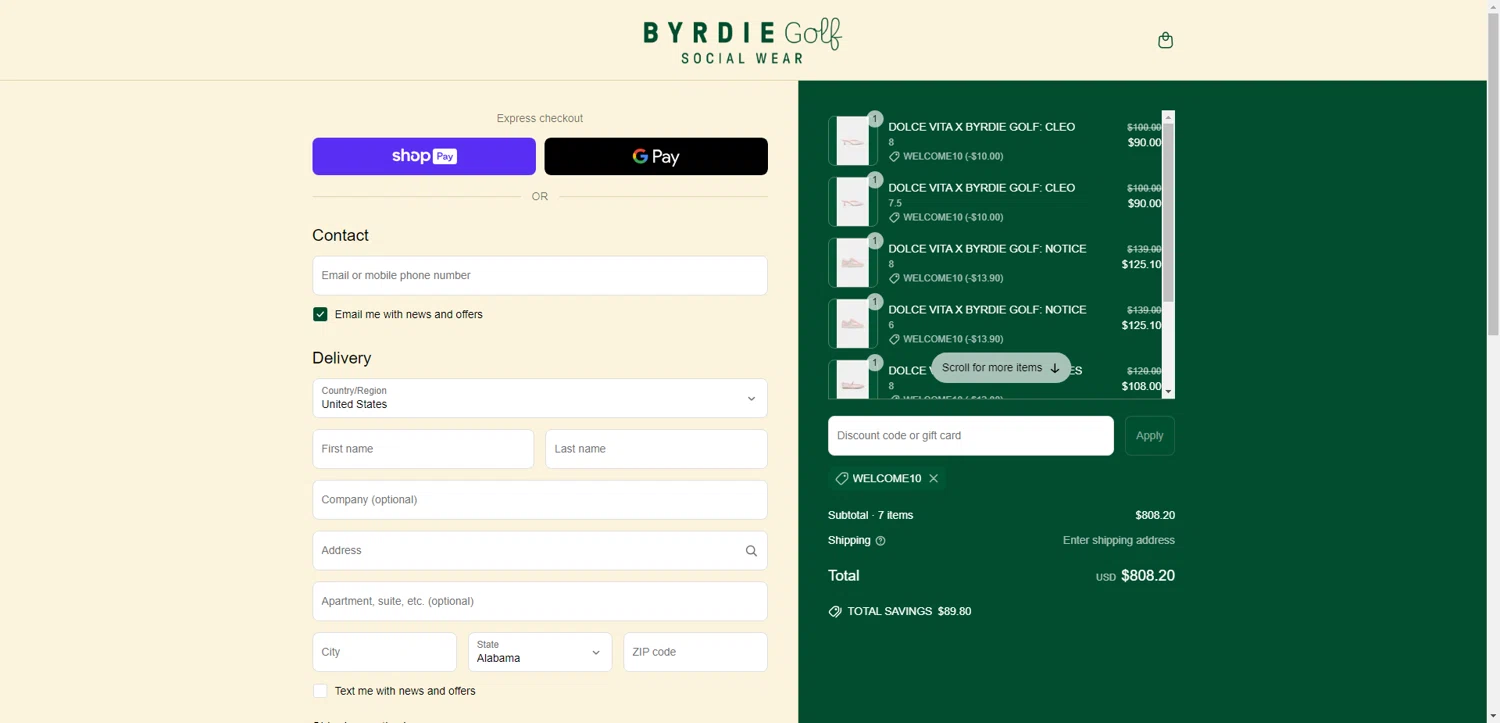Click the order summary scrollbar down arrow
Image resolution: width=1500 pixels, height=723 pixels.
(x=1168, y=392)
